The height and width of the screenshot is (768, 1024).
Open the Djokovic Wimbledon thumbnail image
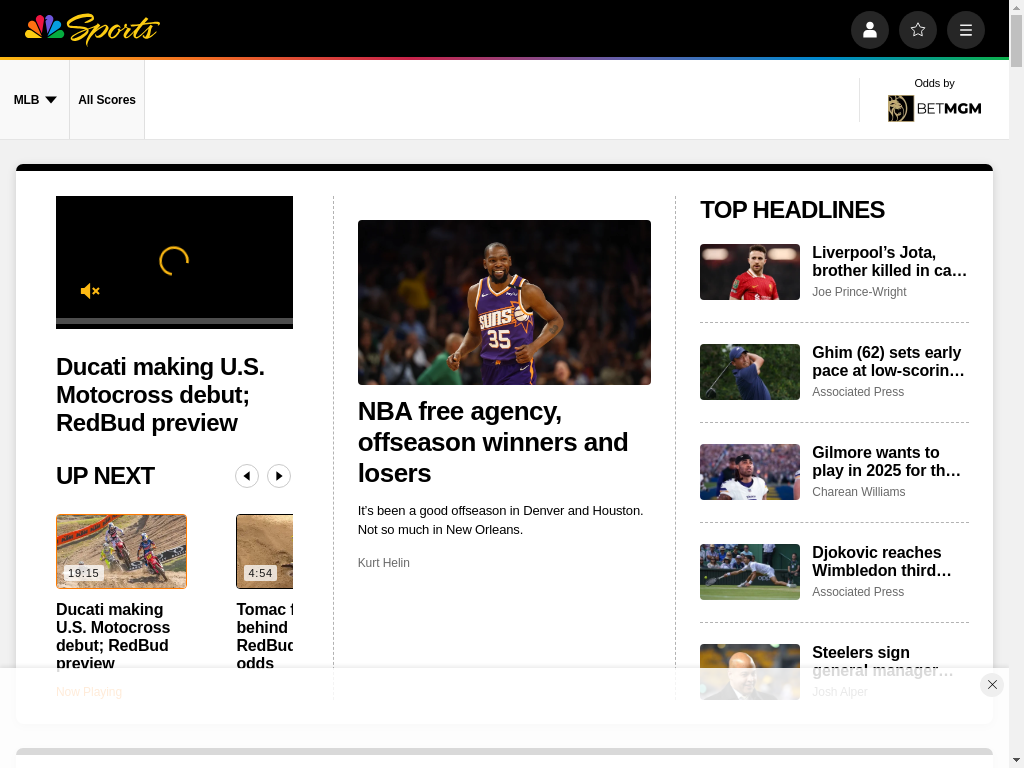coord(750,571)
